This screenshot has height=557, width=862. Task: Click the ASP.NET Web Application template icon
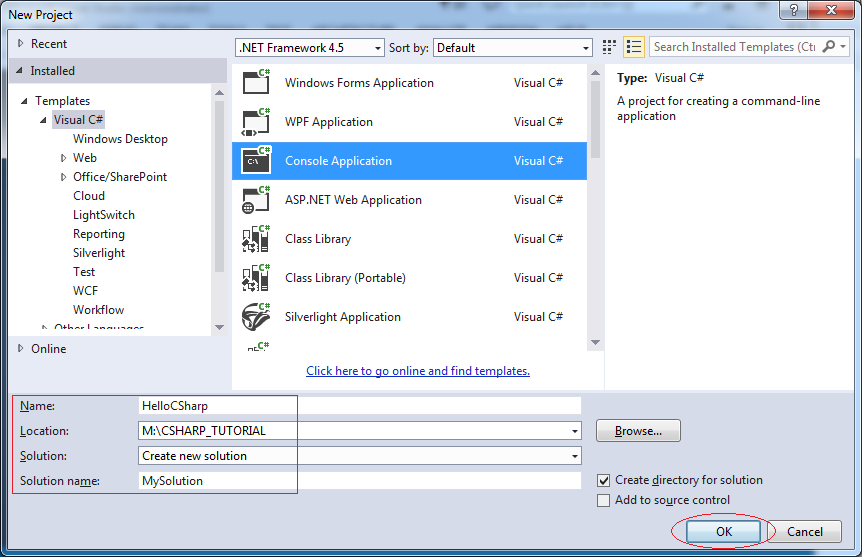pyautogui.click(x=256, y=200)
